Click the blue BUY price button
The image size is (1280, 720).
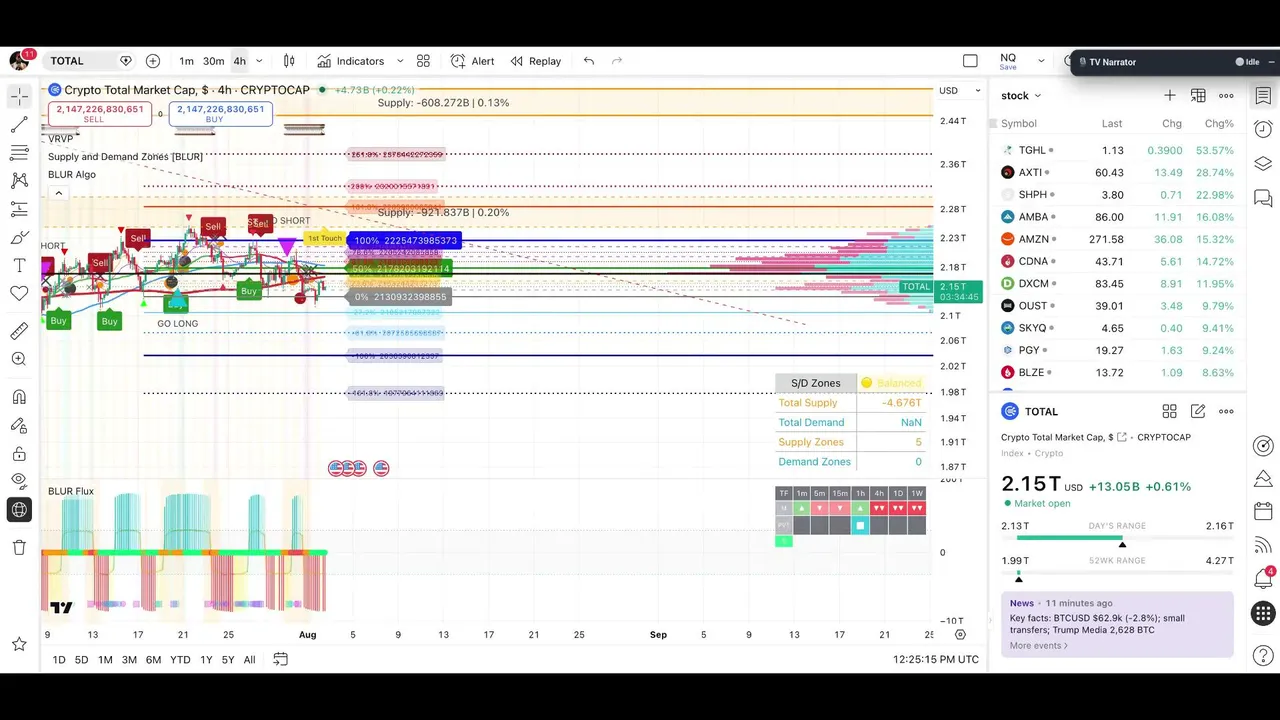[x=221, y=114]
